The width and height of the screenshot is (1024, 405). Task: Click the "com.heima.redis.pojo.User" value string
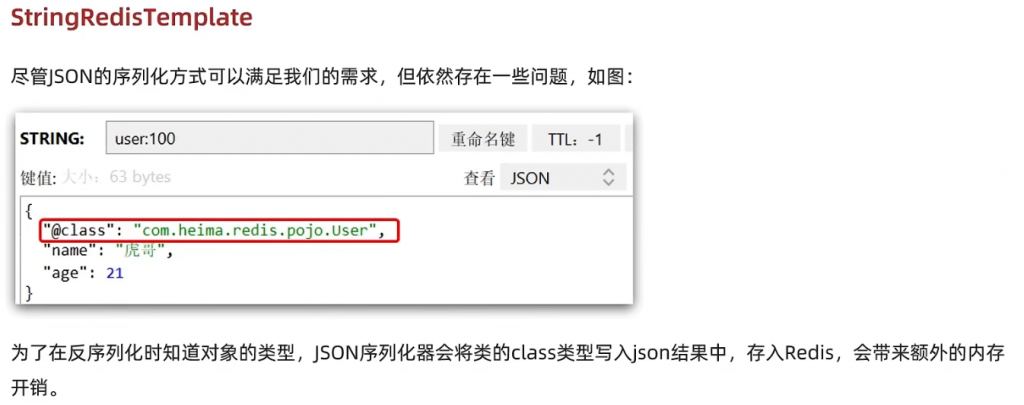[x=255, y=230]
